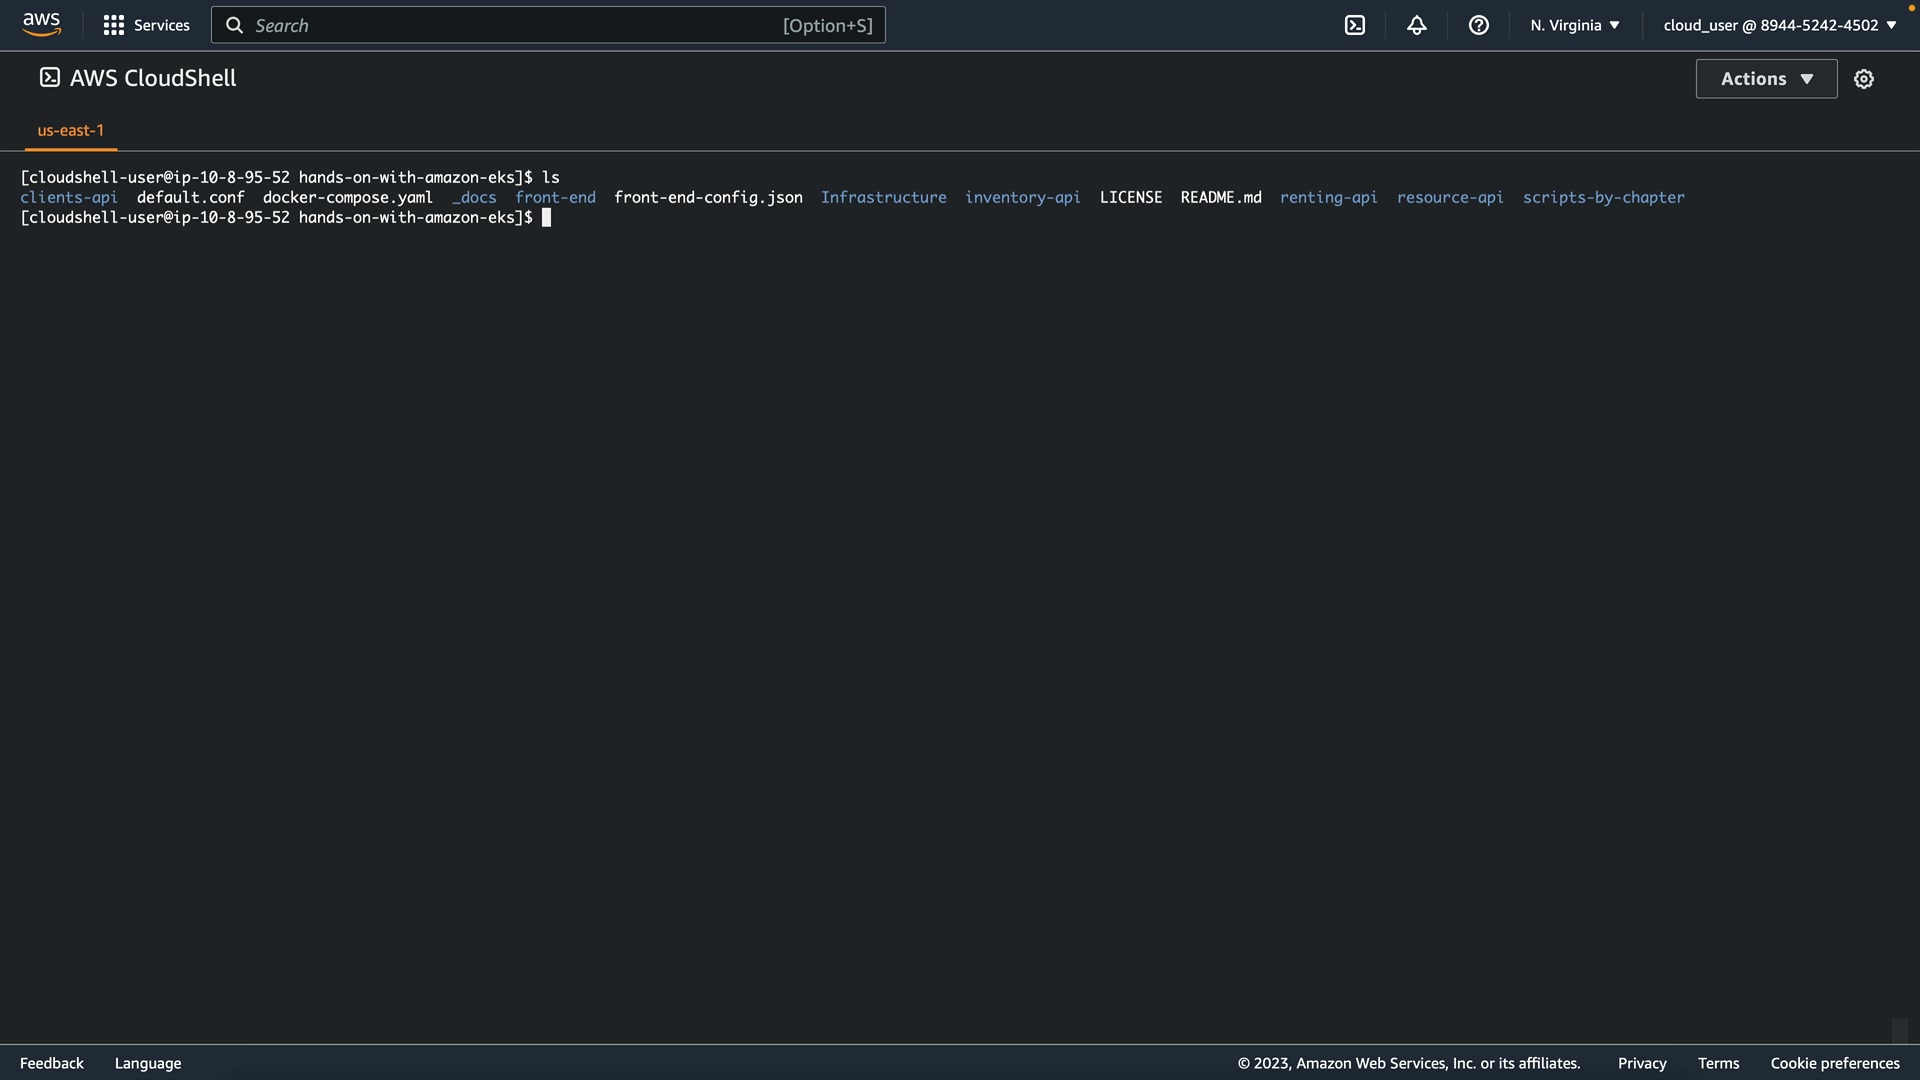Click the search magnifier icon
Screen dimensions: 1920x1080
(235, 25)
